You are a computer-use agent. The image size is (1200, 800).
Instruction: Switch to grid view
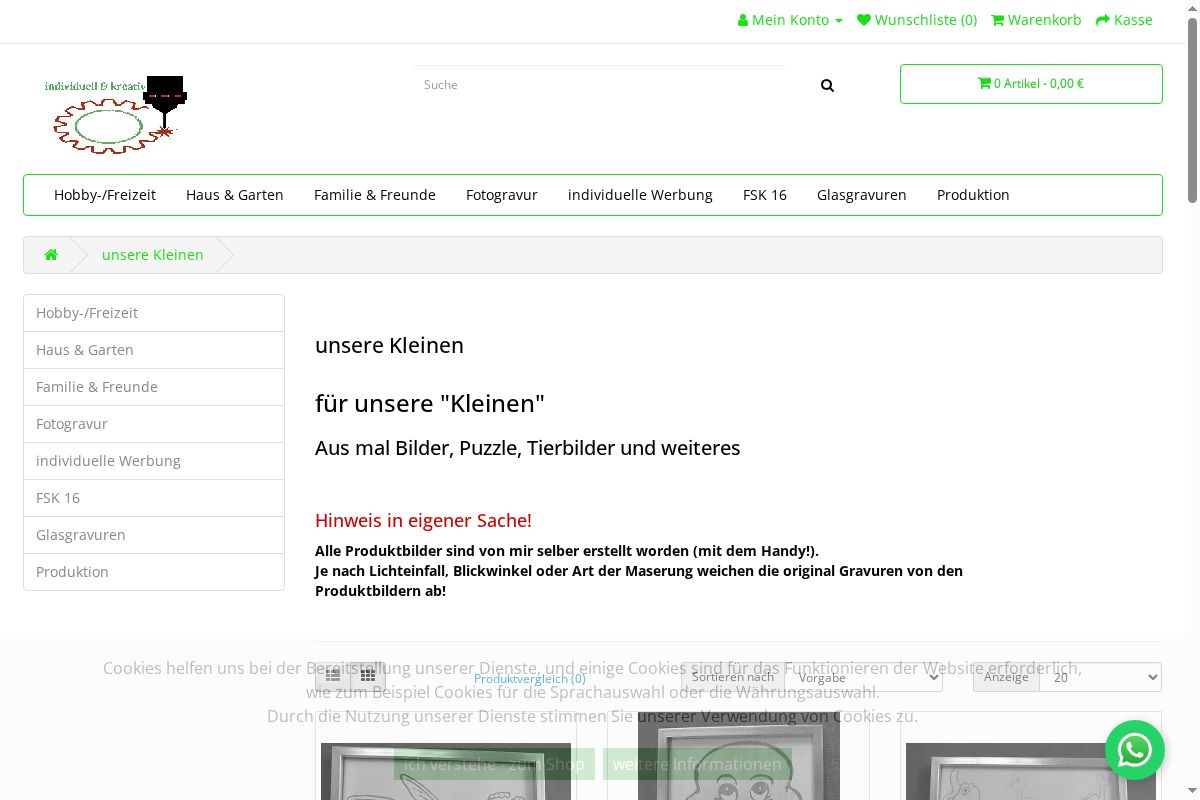(368, 677)
